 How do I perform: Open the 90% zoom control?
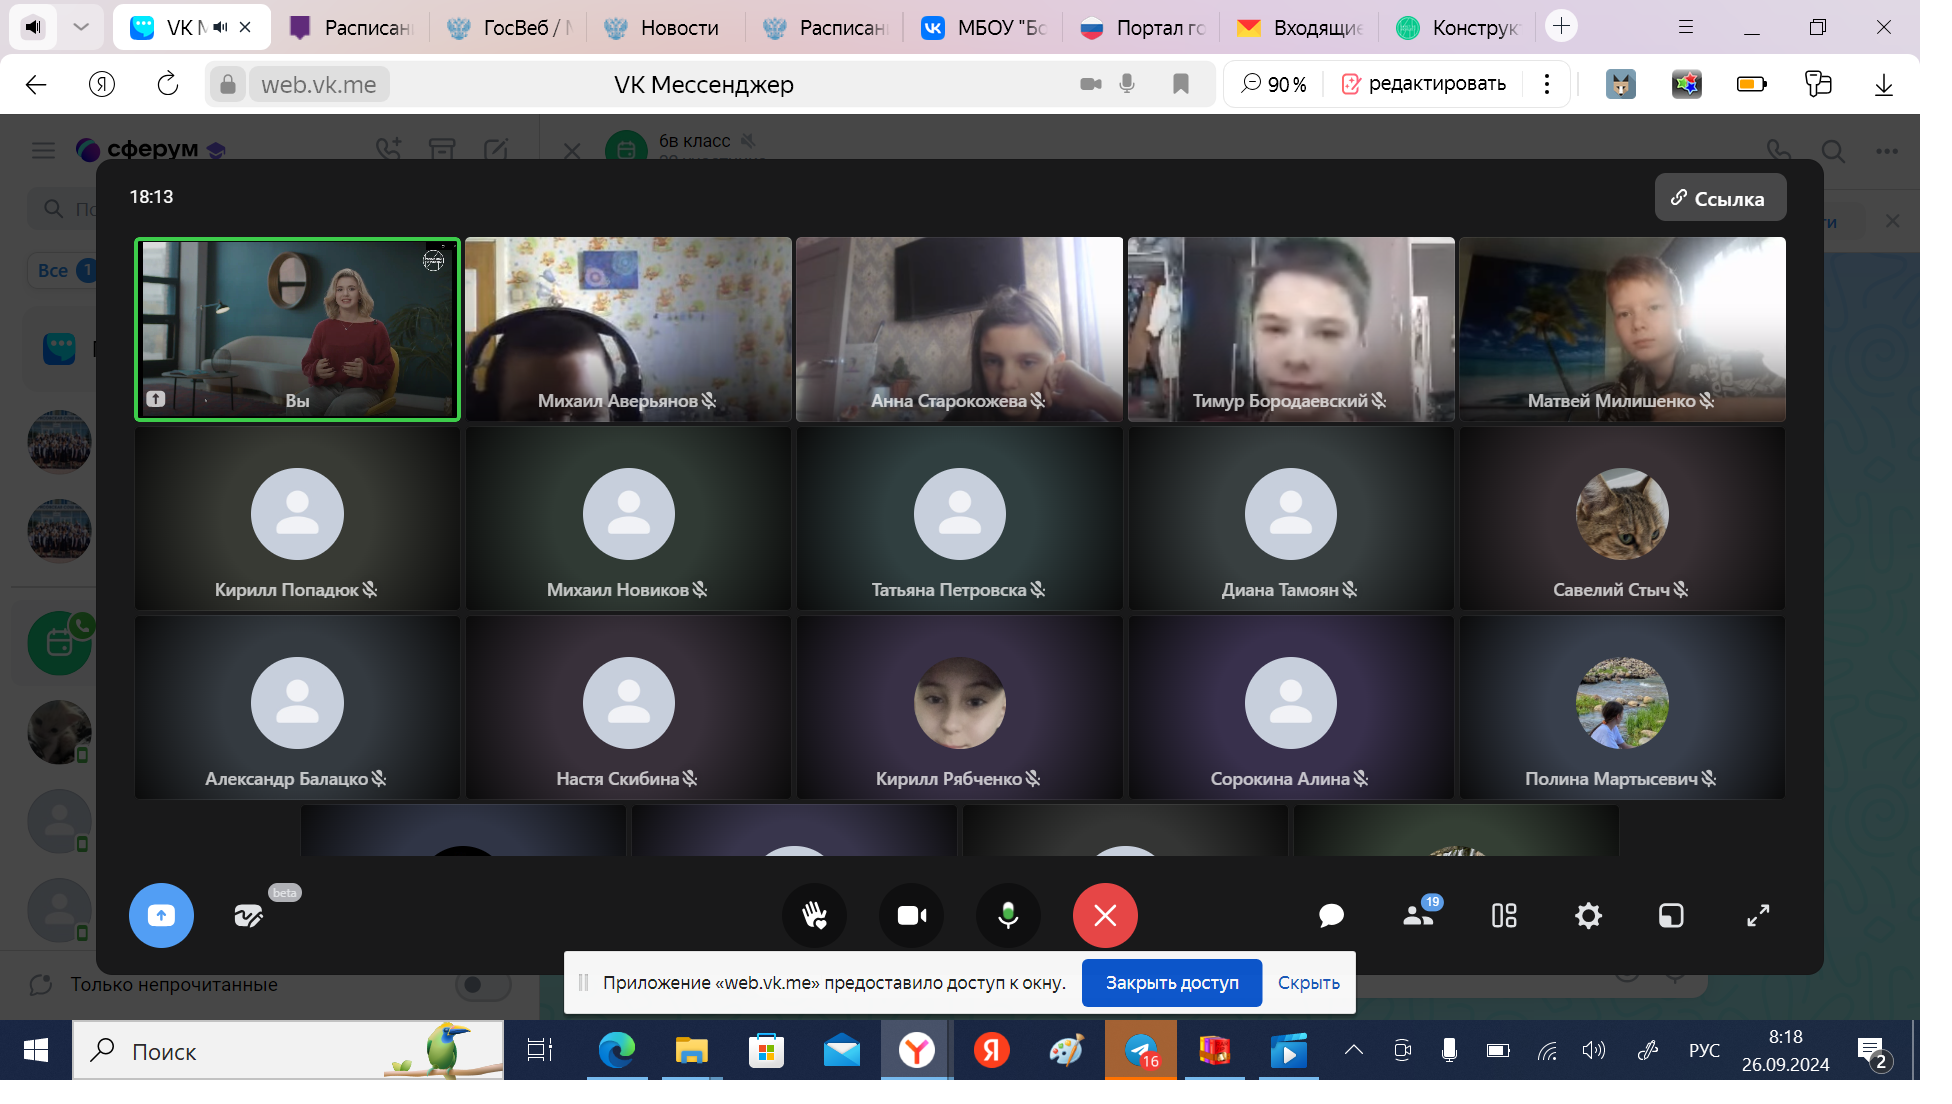point(1274,85)
